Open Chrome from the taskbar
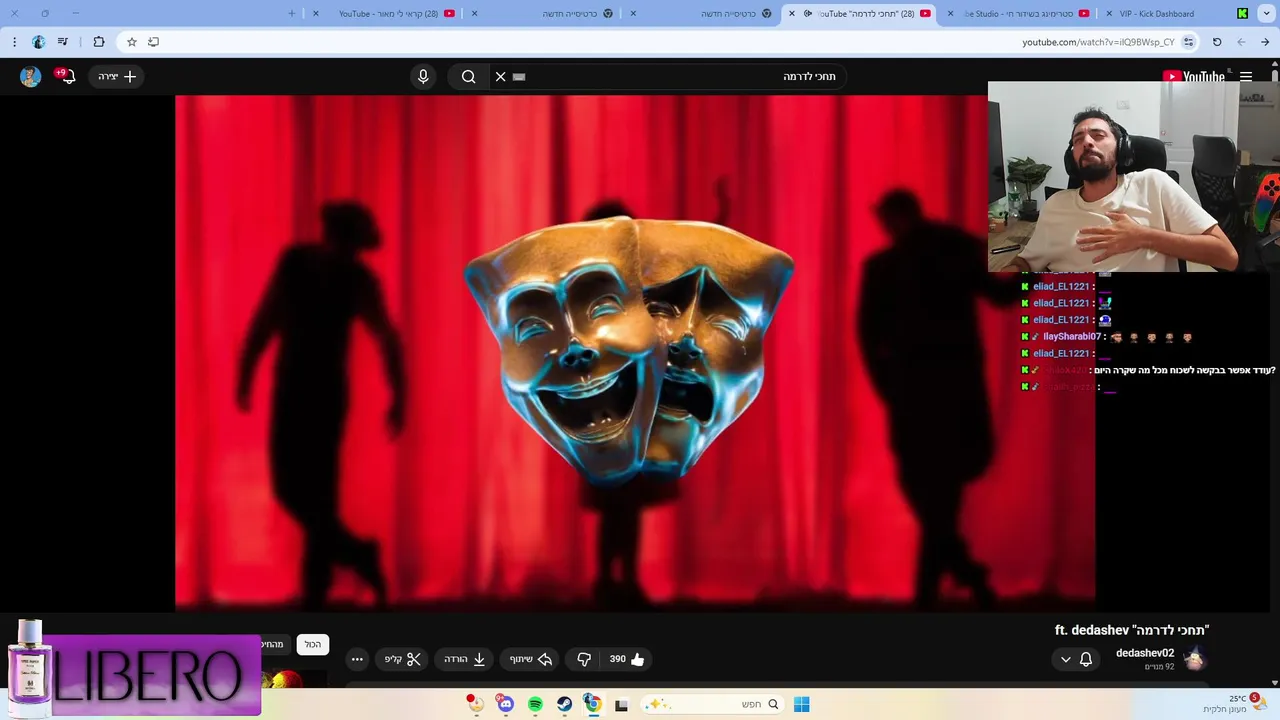Screen dimensions: 1280x720 click(592, 704)
